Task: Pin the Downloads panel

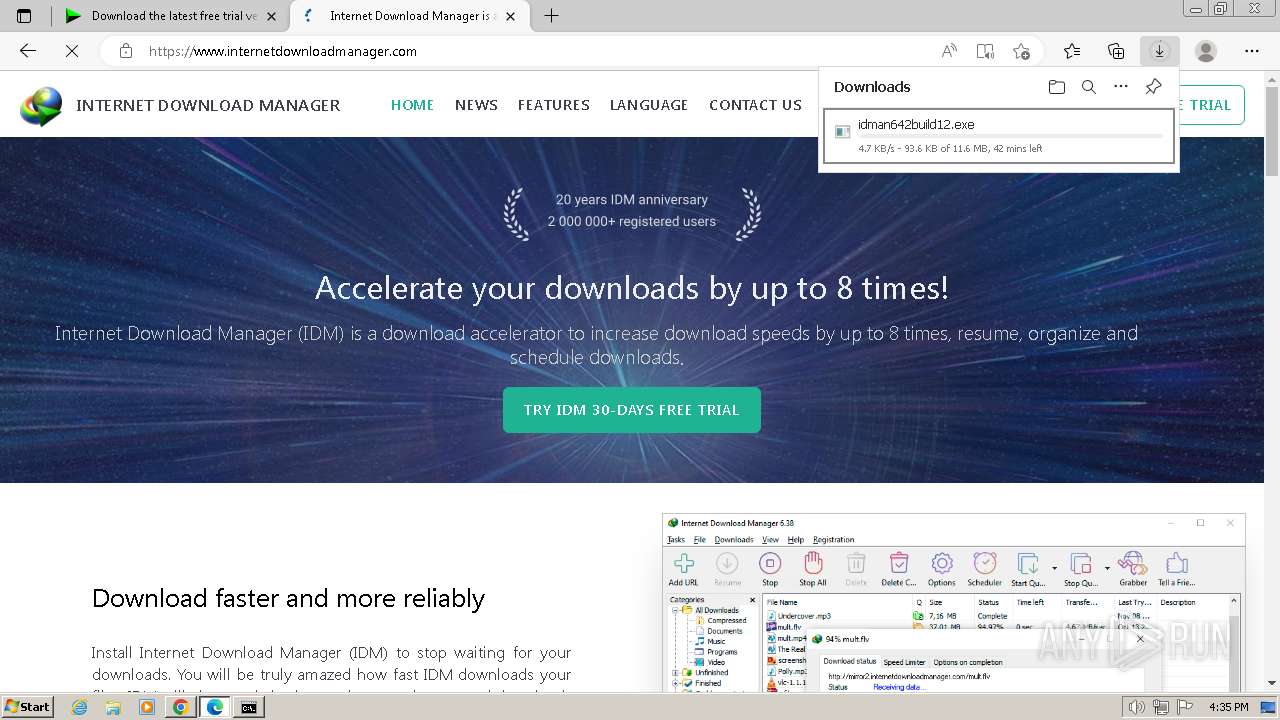Action: [x=1153, y=87]
